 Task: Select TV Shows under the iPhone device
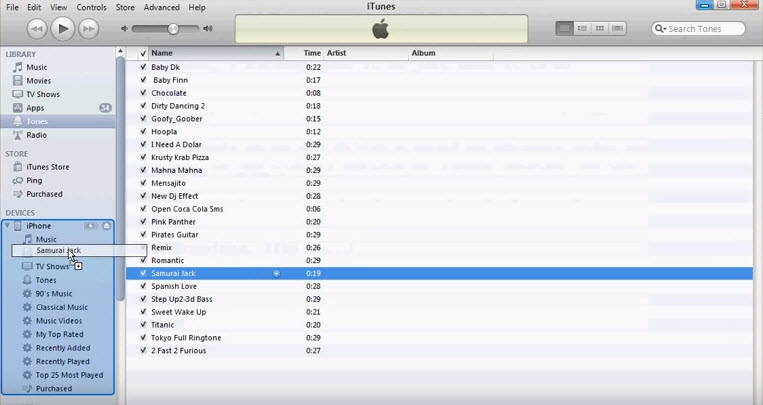(x=52, y=267)
